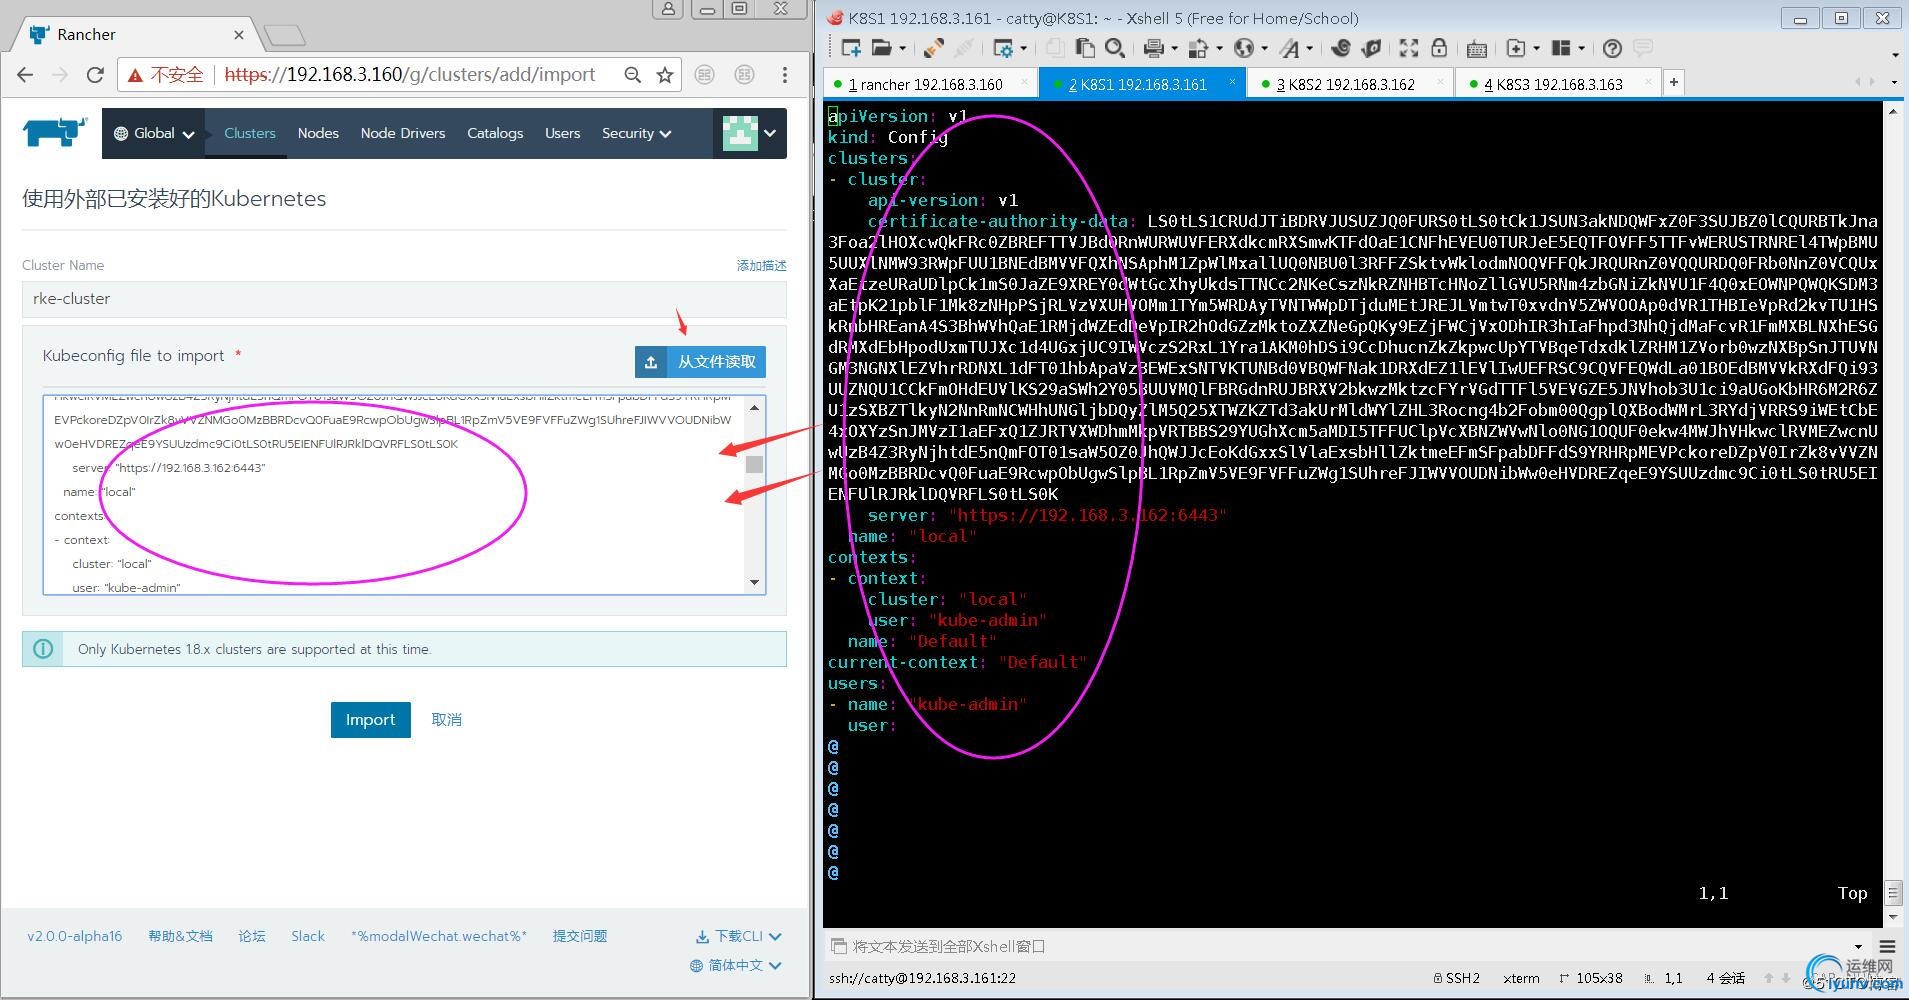This screenshot has height=1000, width=1909.
Task: Expand the Security menu in Rancher
Action: click(x=636, y=133)
